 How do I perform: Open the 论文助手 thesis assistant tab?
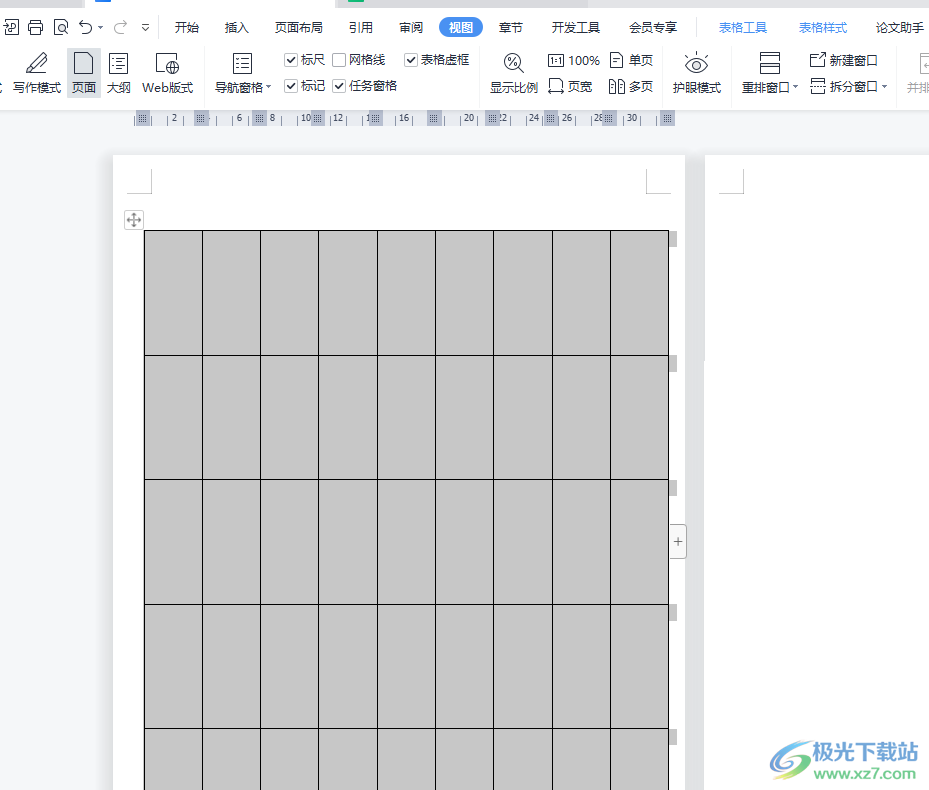pyautogui.click(x=900, y=27)
